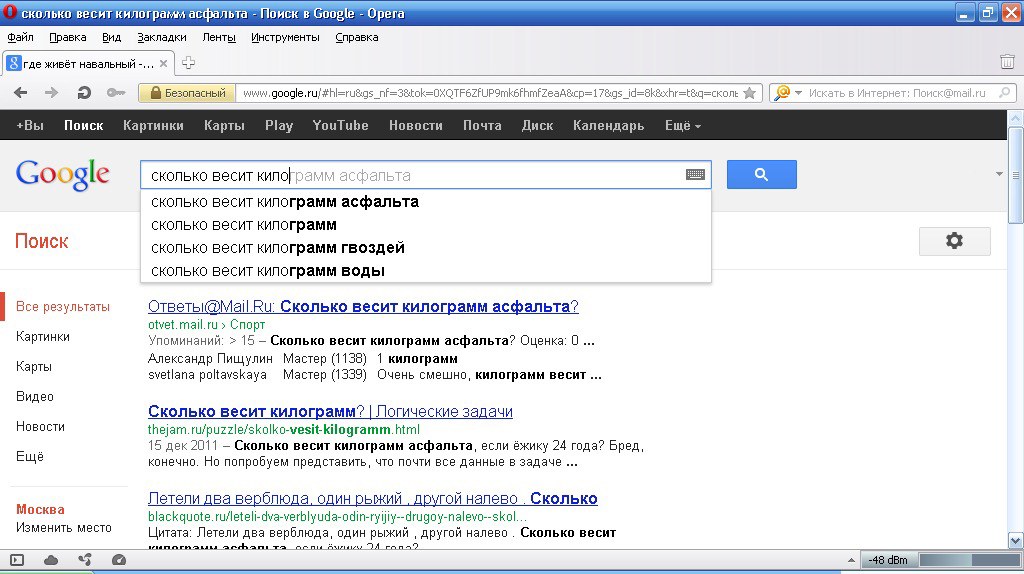Open the Закладки menu
The width and height of the screenshot is (1024, 574).
coord(161,37)
